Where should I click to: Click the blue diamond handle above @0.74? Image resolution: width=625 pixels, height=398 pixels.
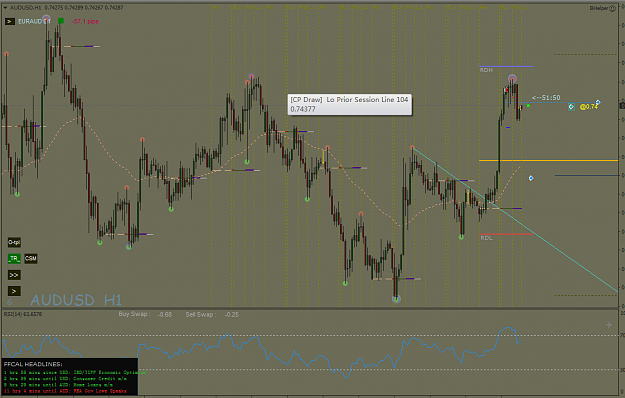[598, 102]
